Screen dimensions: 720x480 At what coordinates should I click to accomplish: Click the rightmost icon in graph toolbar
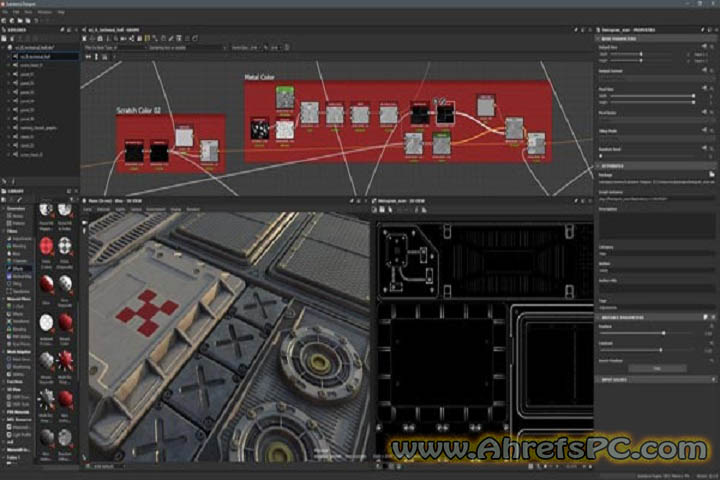click(195, 39)
